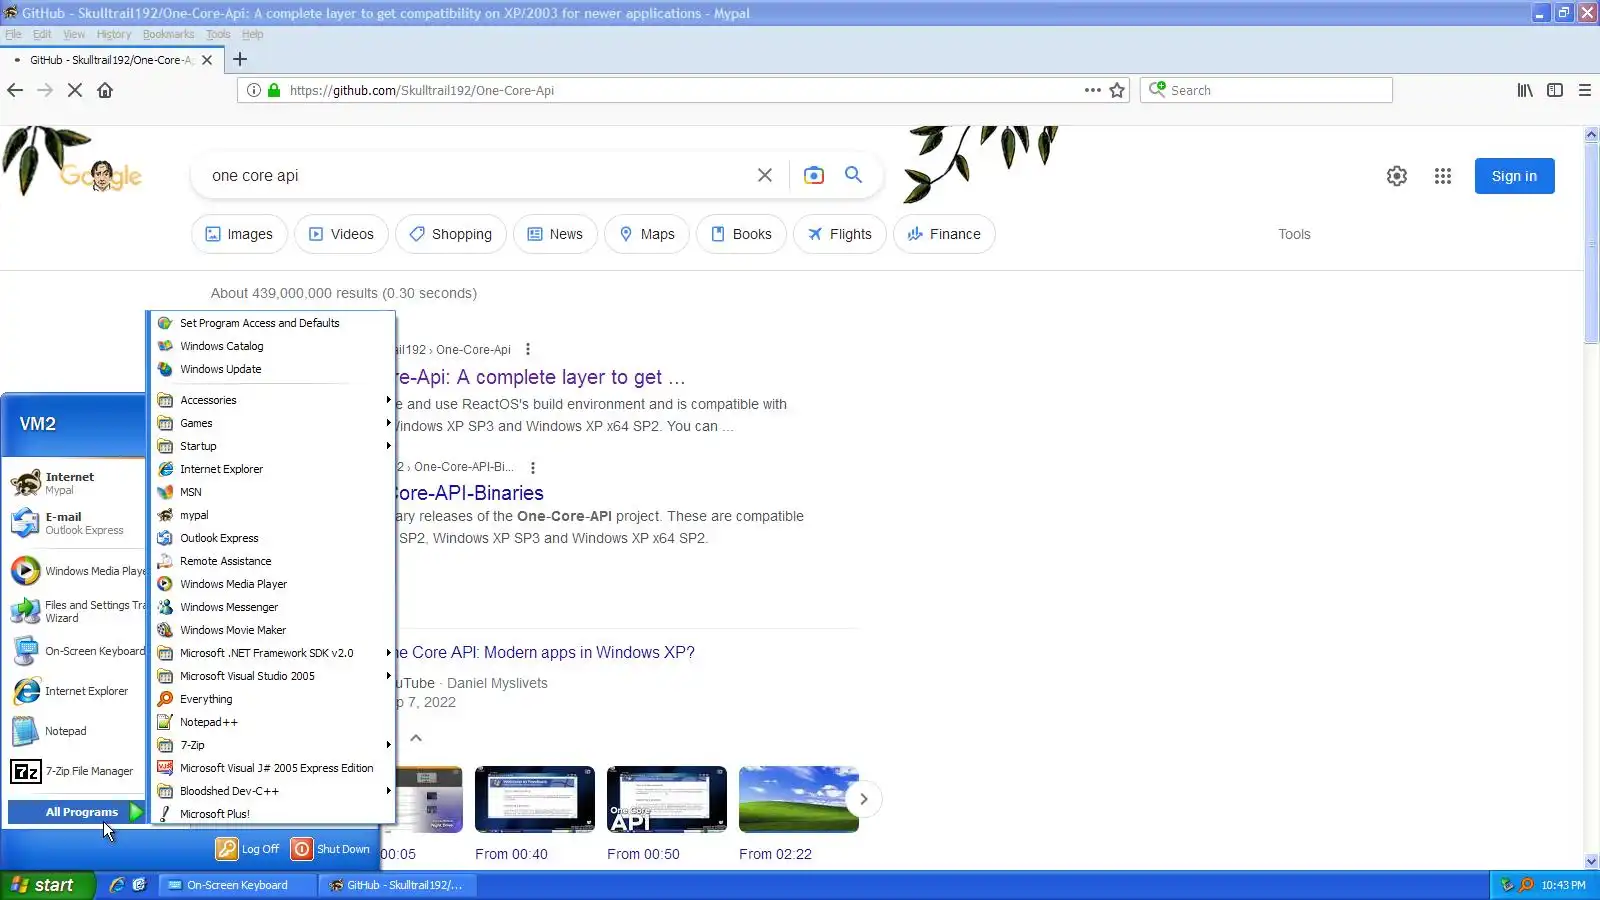Image resolution: width=1600 pixels, height=900 pixels.
Task: Click the browser Search box in the toolbar
Action: pos(1266,90)
